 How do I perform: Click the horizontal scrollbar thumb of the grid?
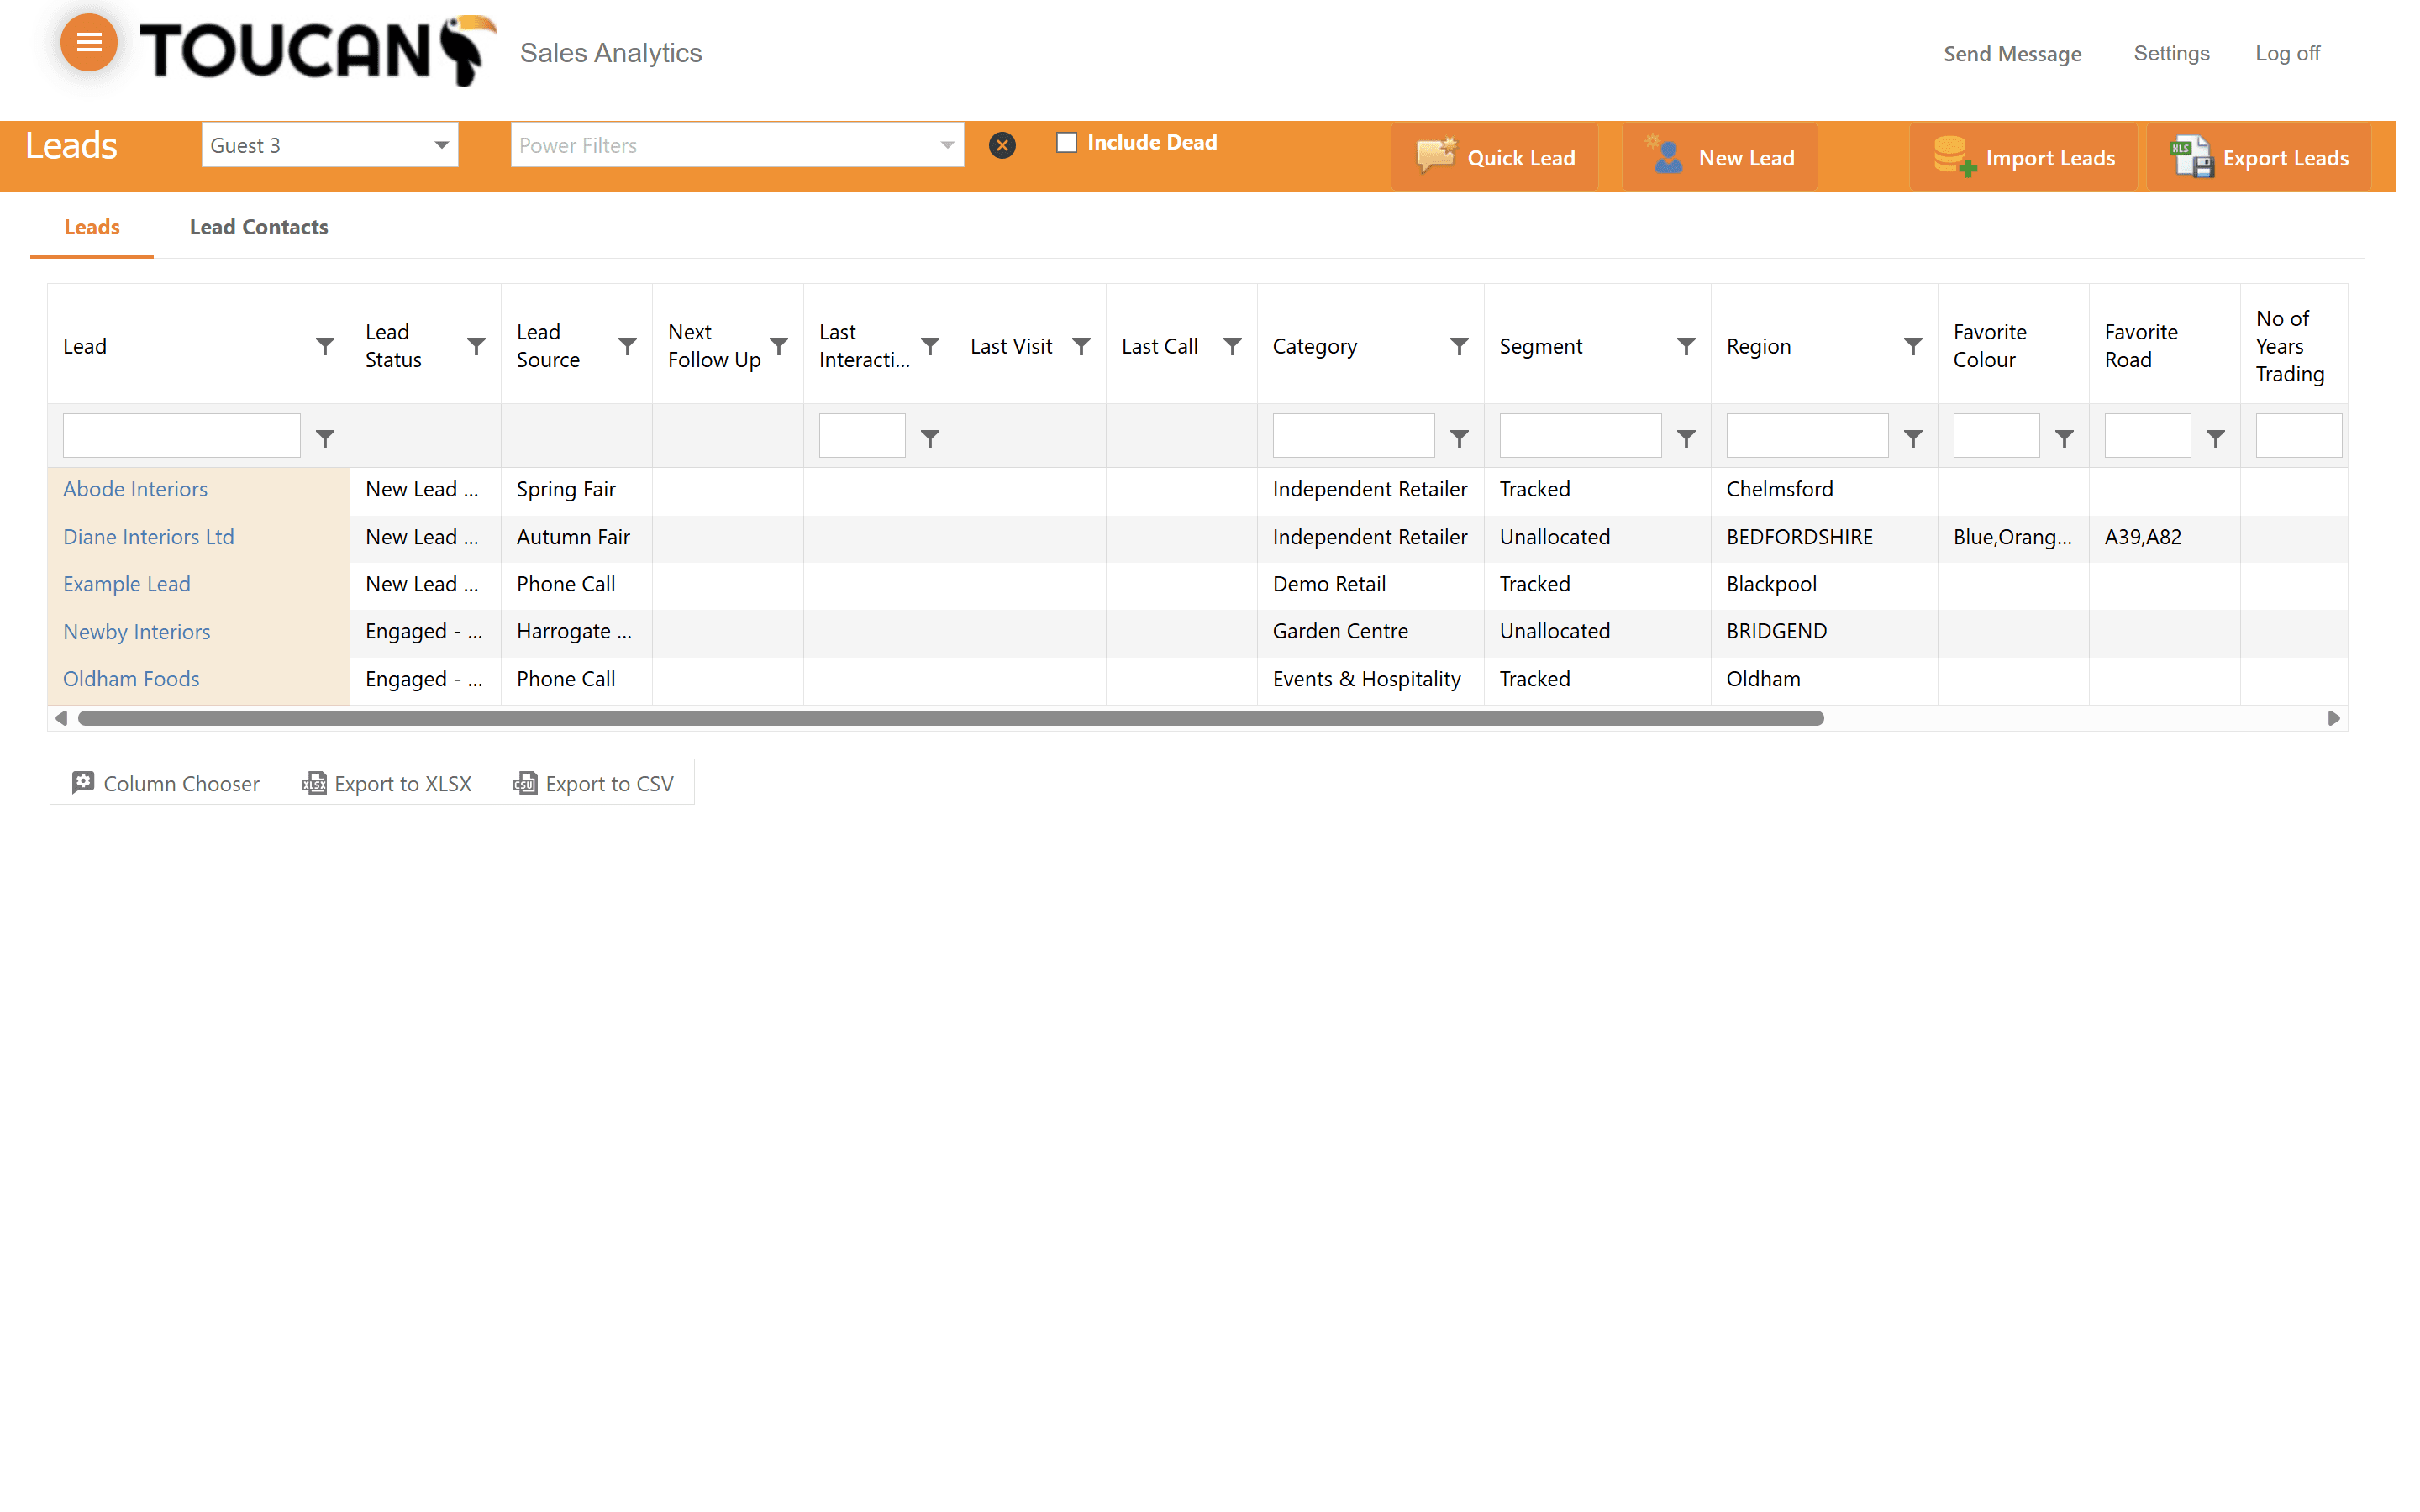[951, 718]
